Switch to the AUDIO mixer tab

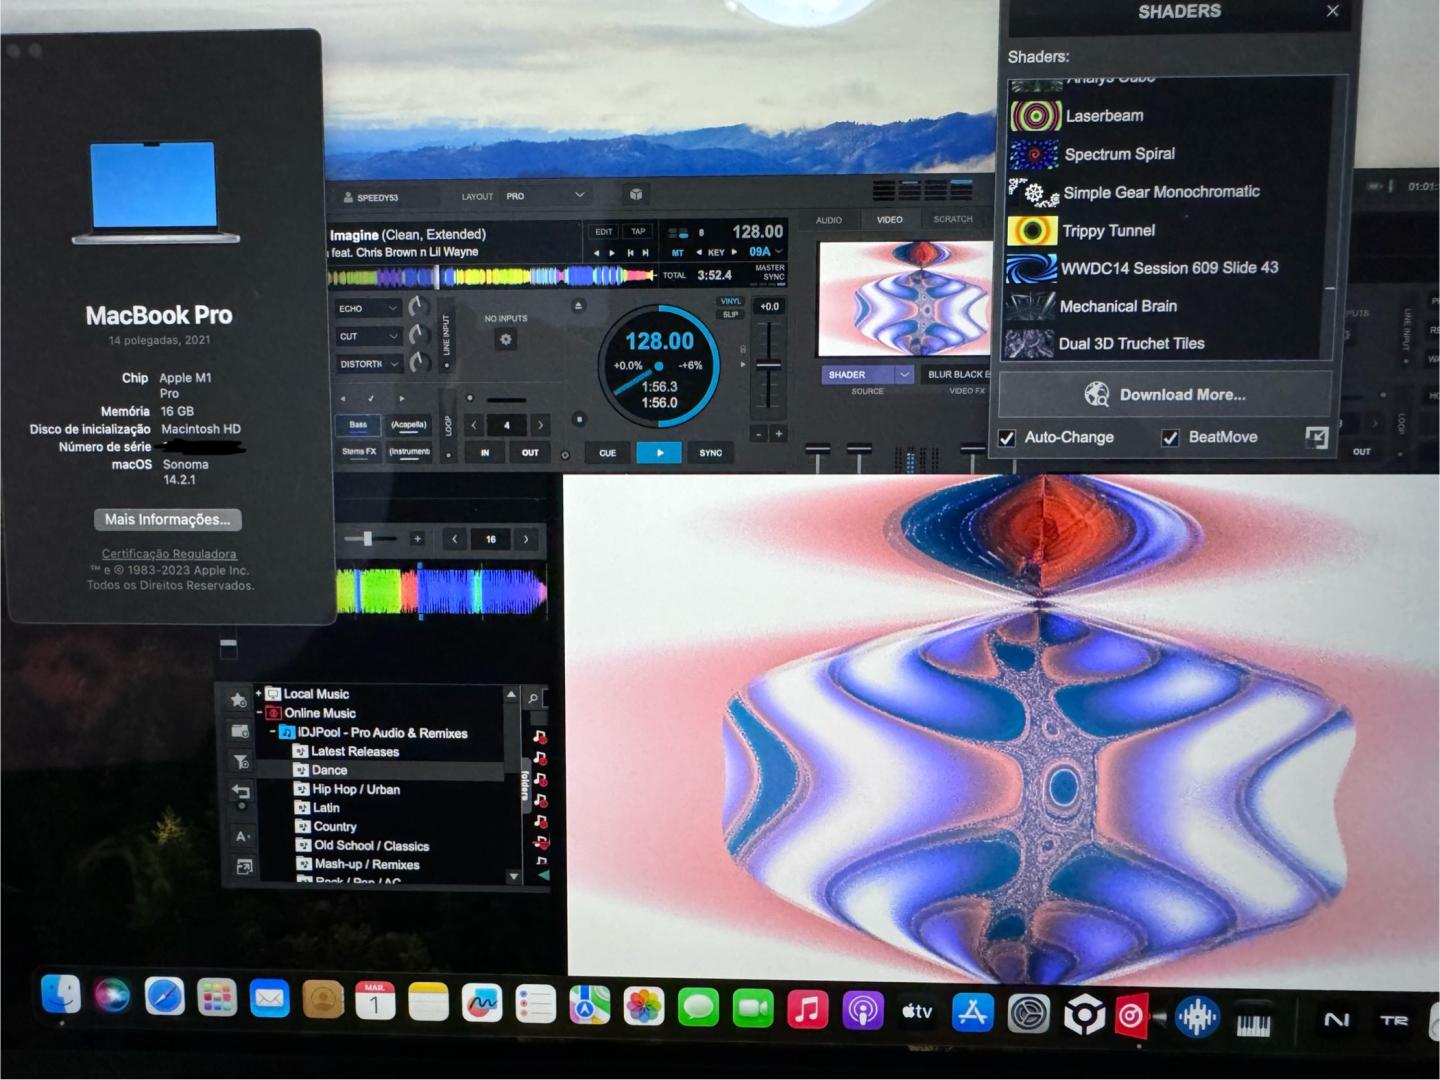tap(829, 220)
